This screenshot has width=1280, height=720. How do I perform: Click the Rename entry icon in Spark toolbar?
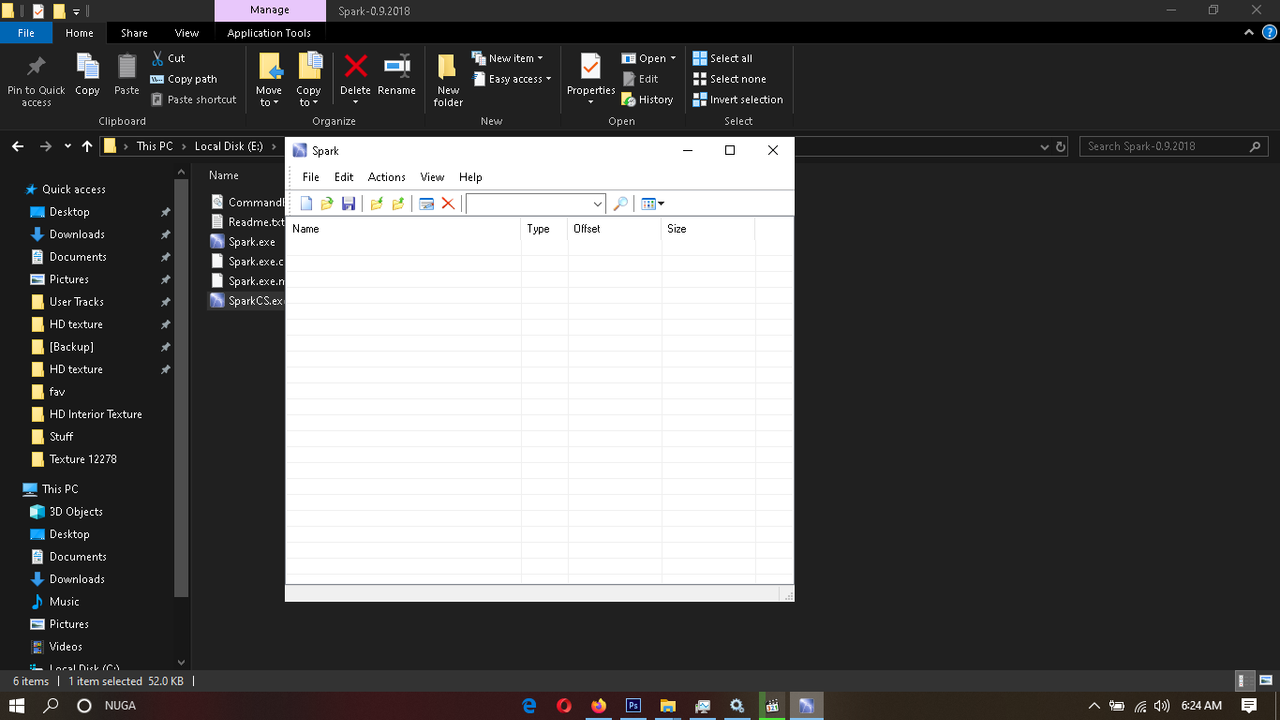point(427,204)
